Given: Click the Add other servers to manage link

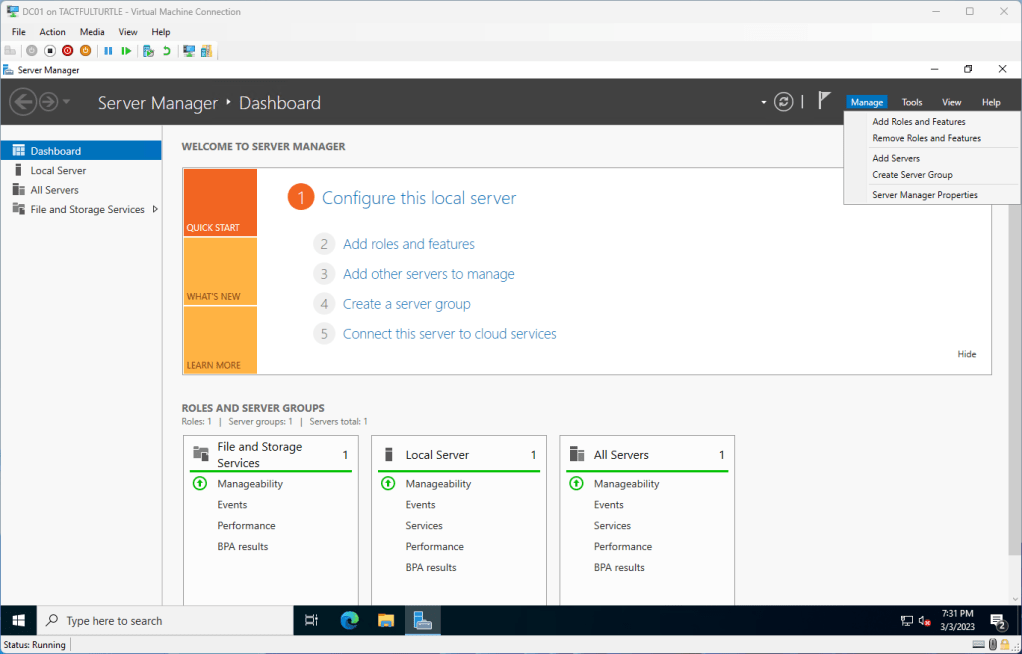Looking at the screenshot, I should tap(428, 274).
